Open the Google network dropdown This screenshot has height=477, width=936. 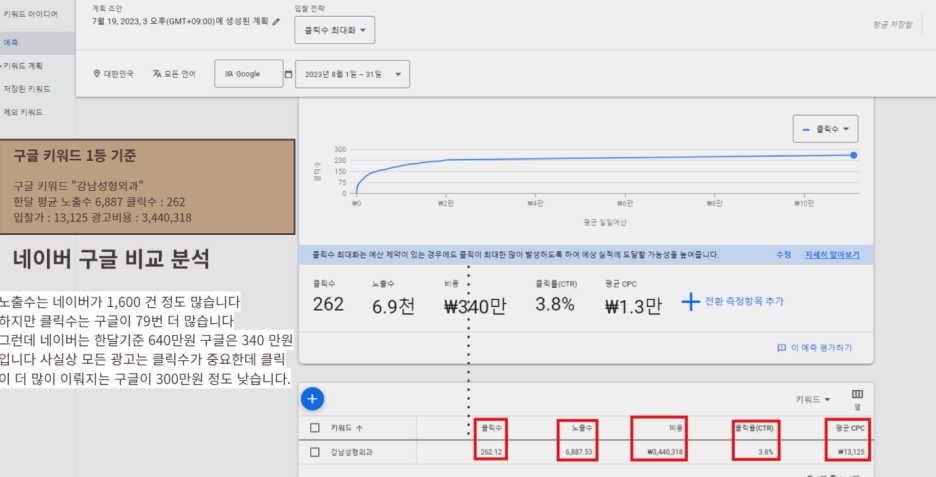(x=248, y=74)
